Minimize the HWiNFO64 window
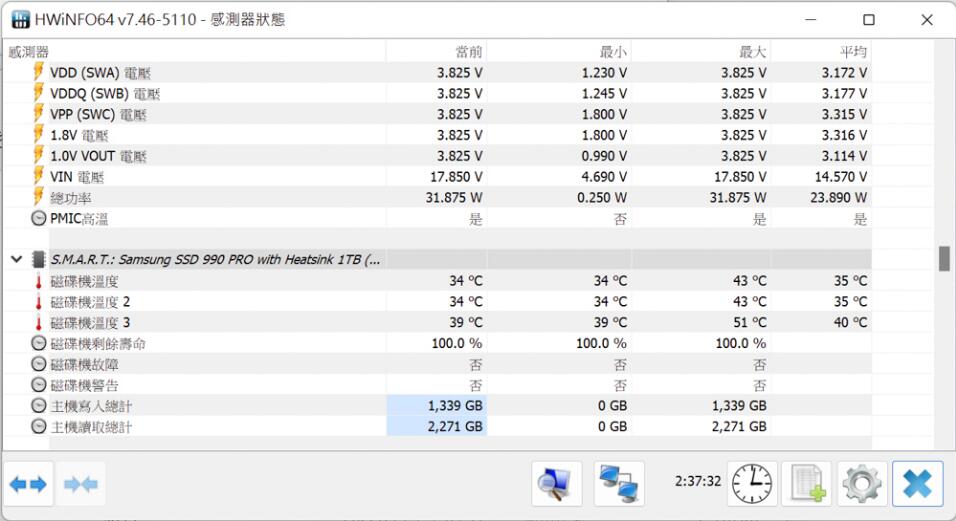Screen dimensions: 956x521 coord(810,19)
